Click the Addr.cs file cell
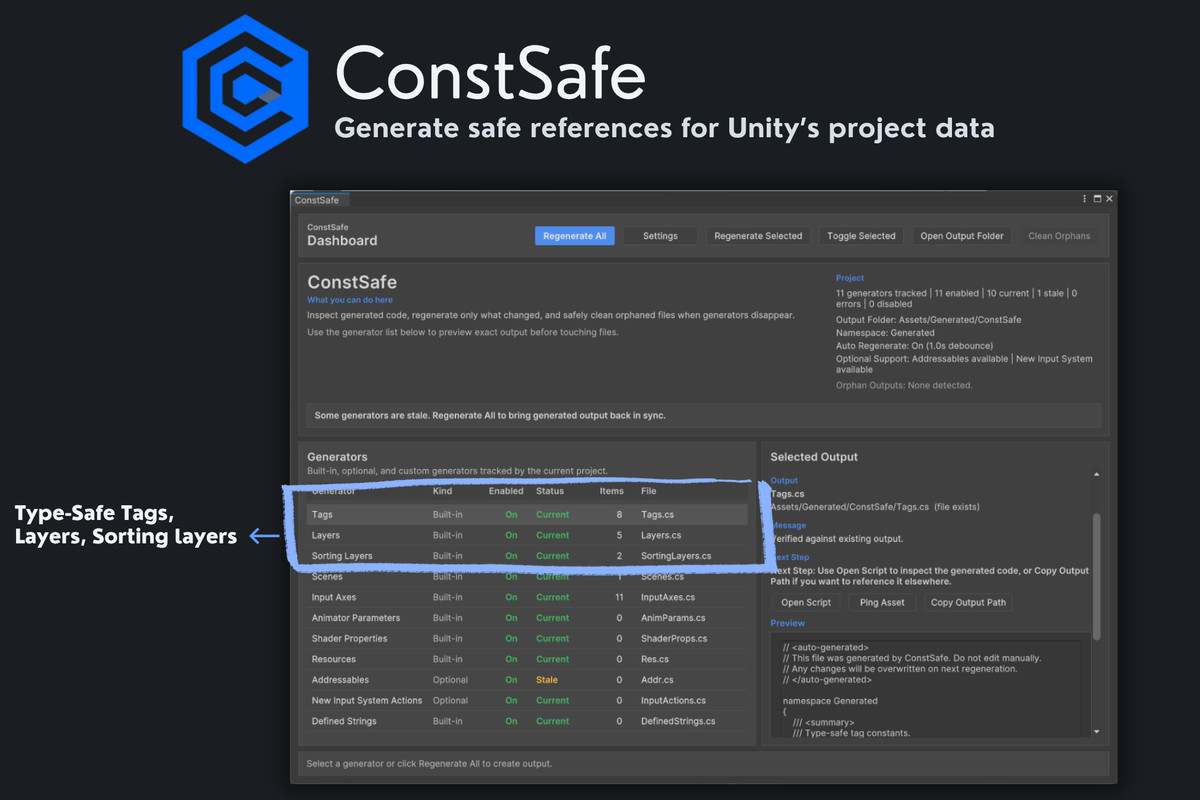Image resolution: width=1200 pixels, height=800 pixels. (658, 680)
